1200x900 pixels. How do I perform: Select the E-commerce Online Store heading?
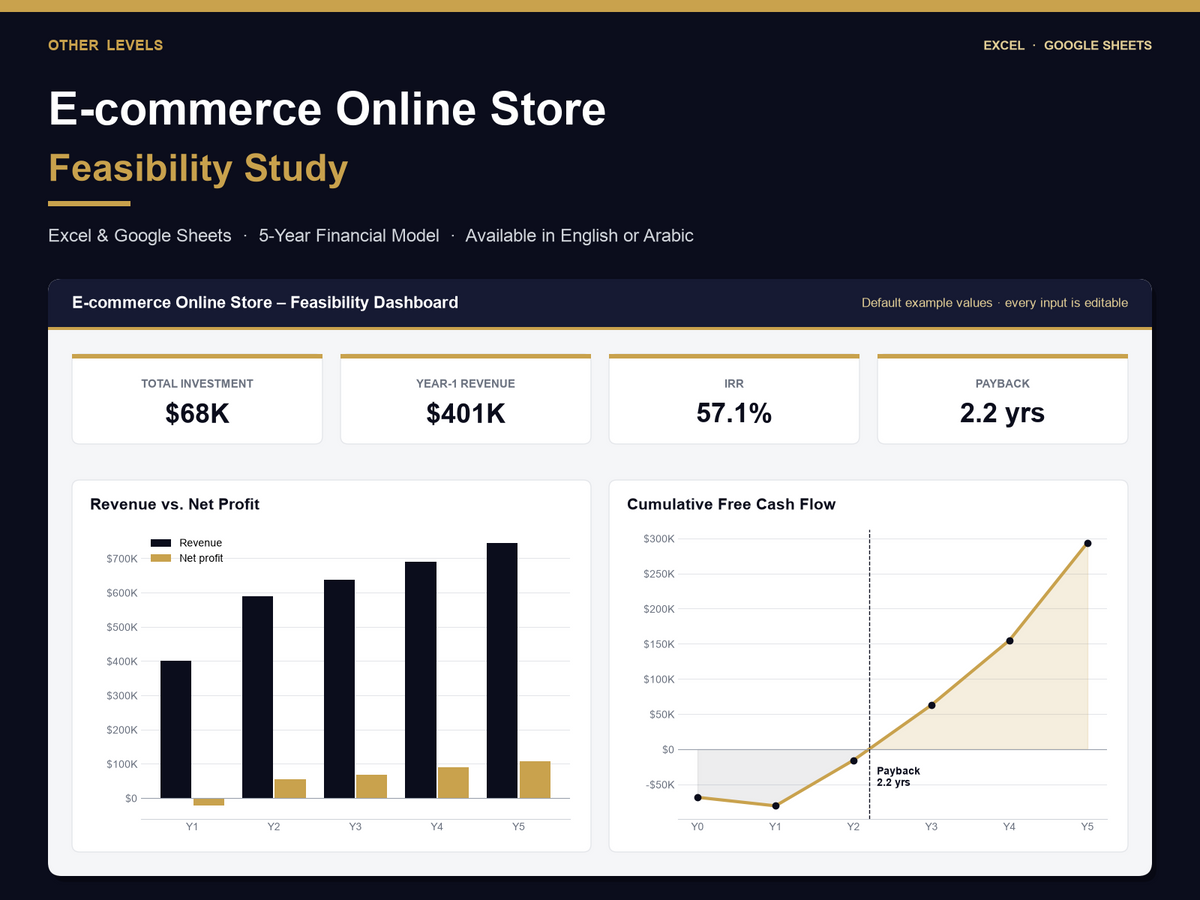click(x=327, y=108)
